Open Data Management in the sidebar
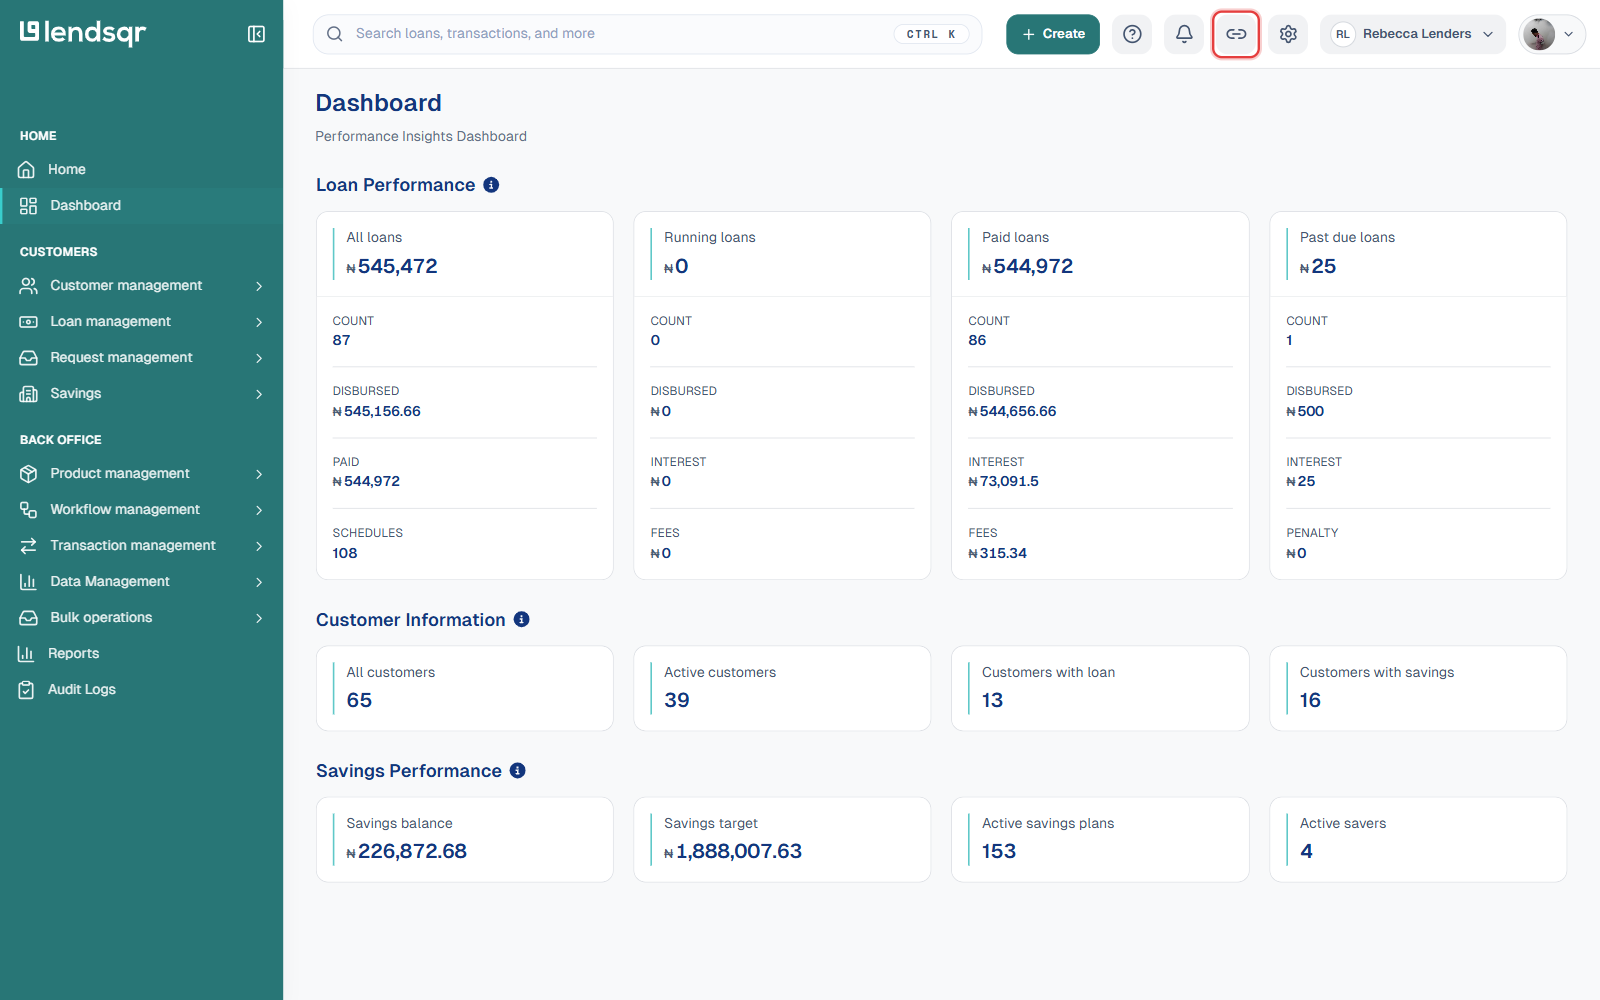This screenshot has width=1600, height=1000. (x=141, y=582)
